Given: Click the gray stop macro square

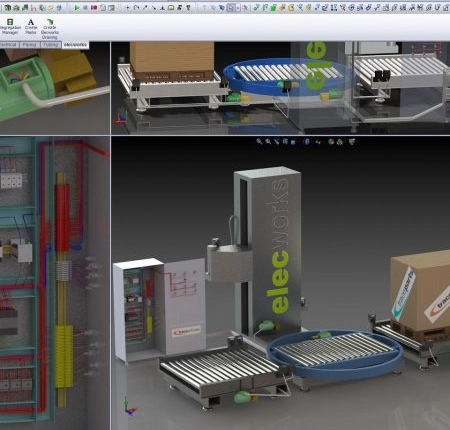Looking at the screenshot, I should point(85,7).
